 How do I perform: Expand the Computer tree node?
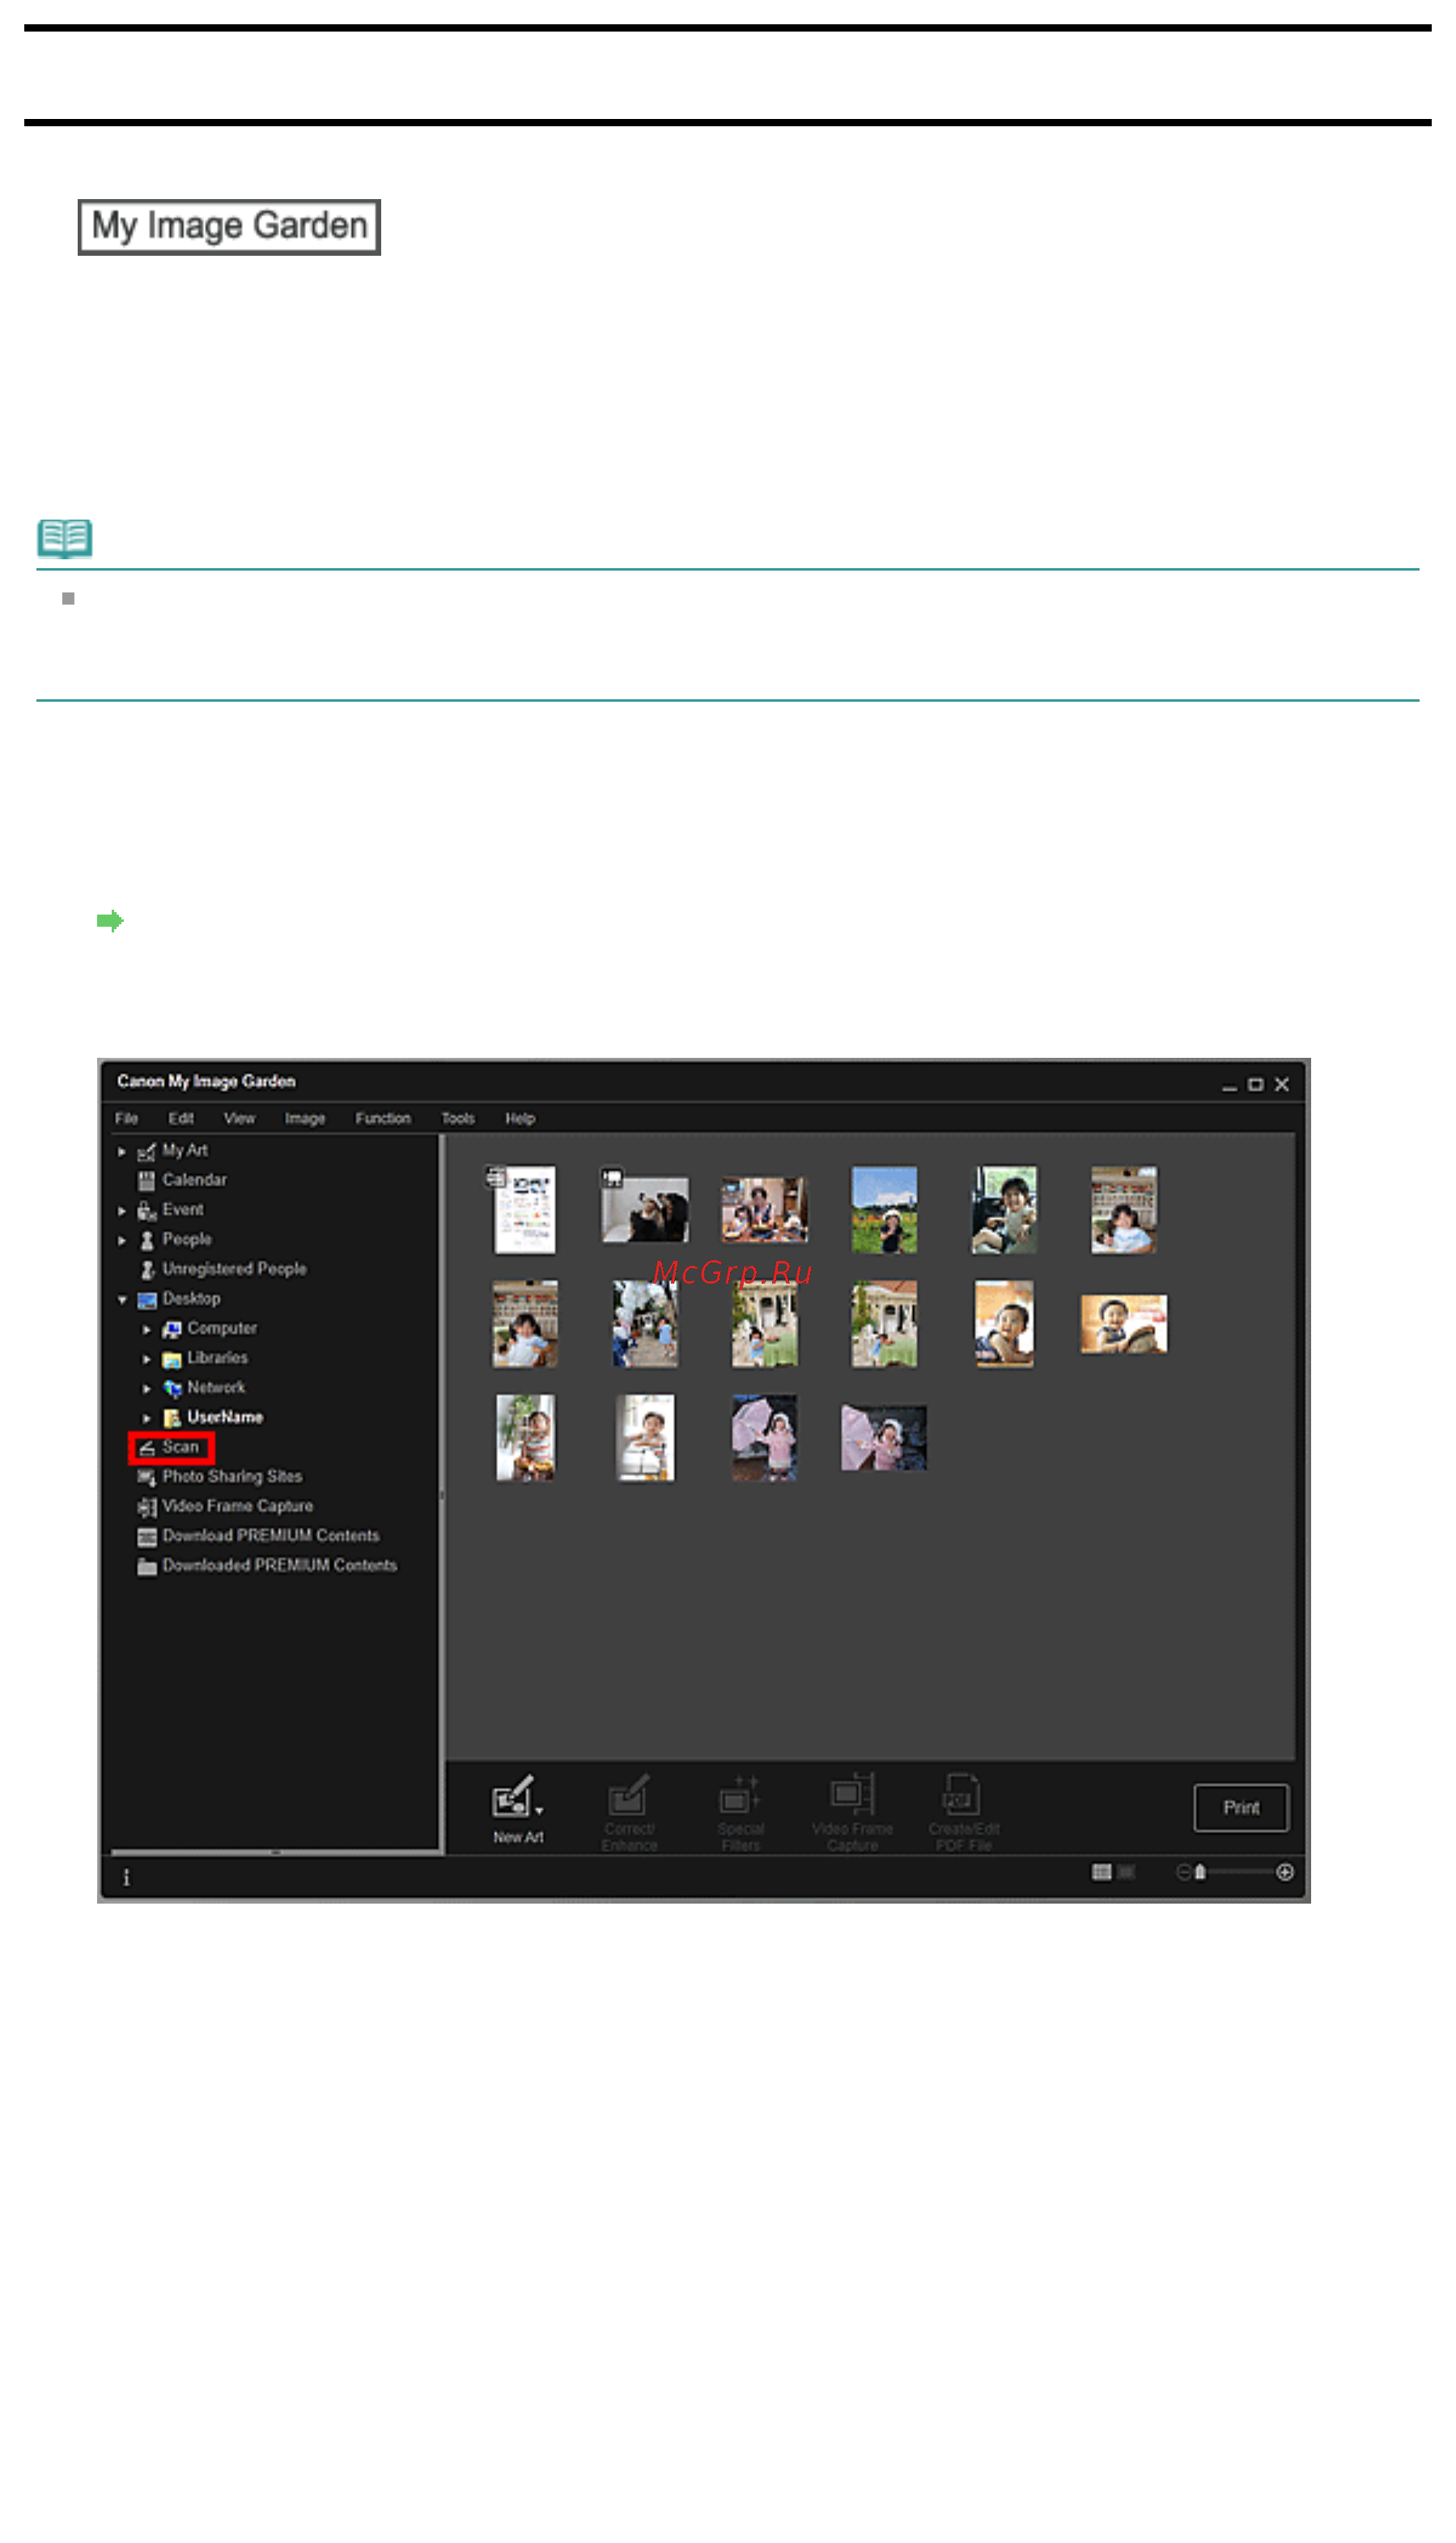147,1330
